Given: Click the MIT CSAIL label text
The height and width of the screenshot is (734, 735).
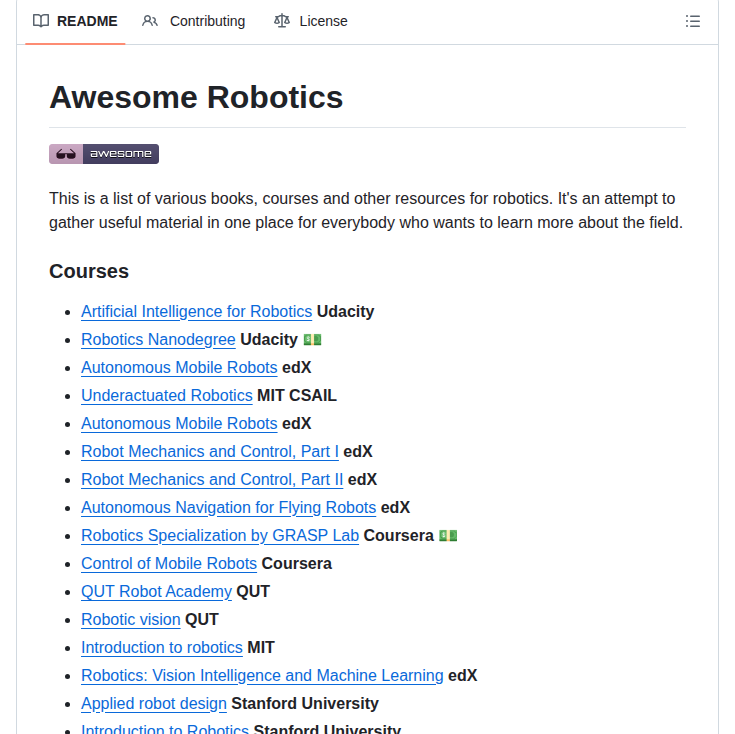Looking at the screenshot, I should tap(297, 395).
